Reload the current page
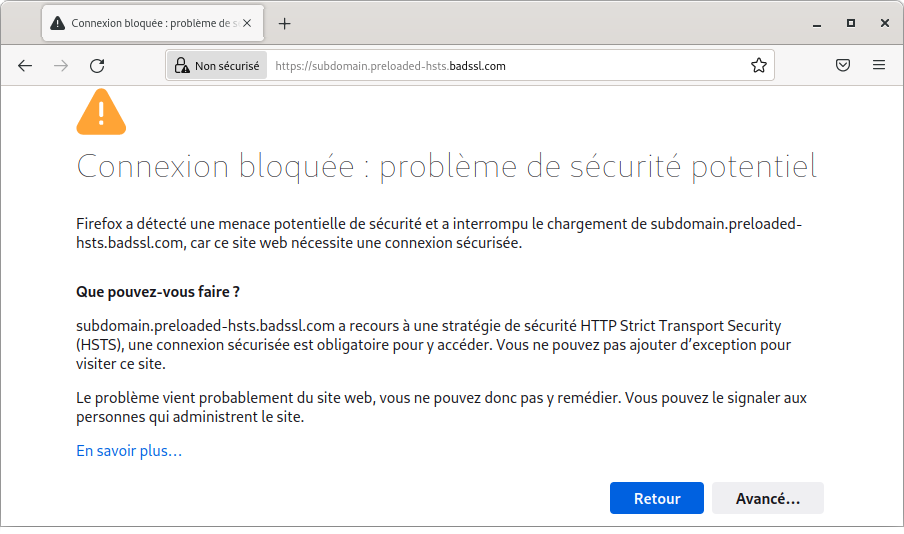 (x=97, y=66)
